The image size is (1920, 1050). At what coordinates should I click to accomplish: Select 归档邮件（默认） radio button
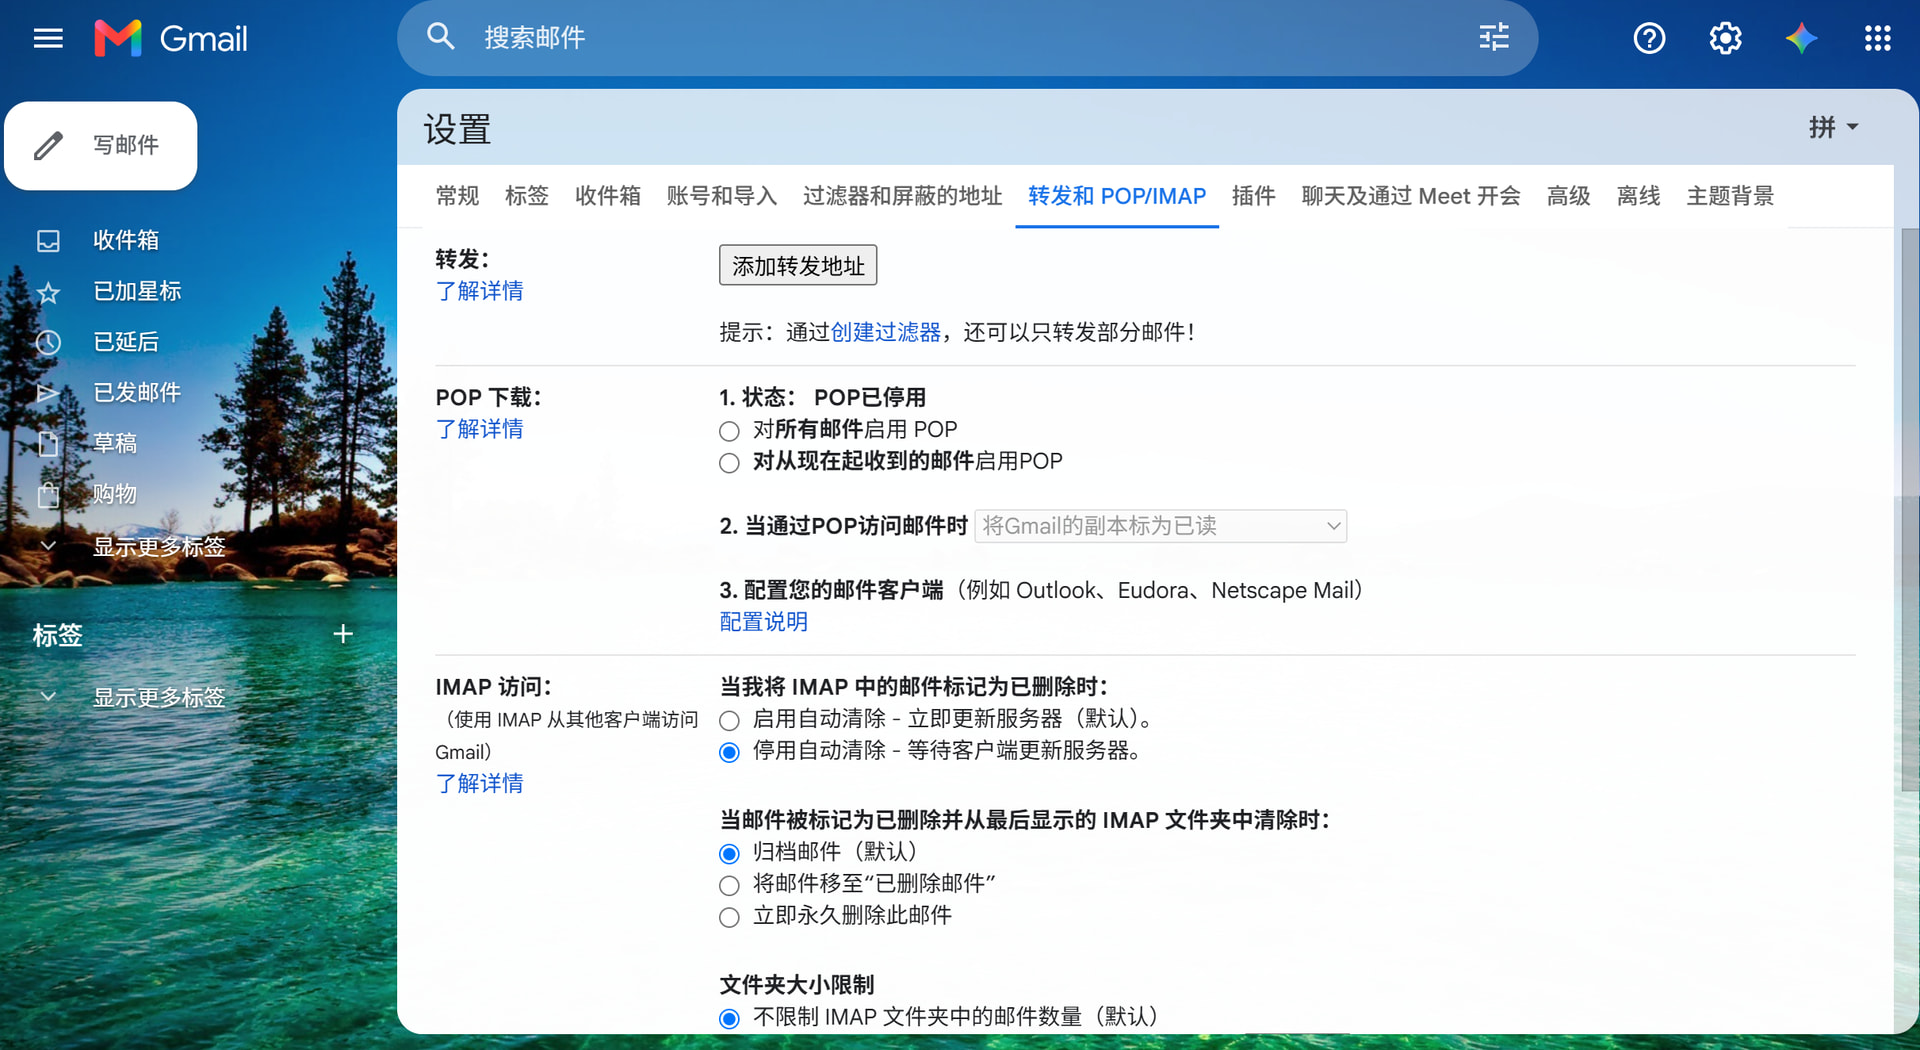tap(729, 853)
